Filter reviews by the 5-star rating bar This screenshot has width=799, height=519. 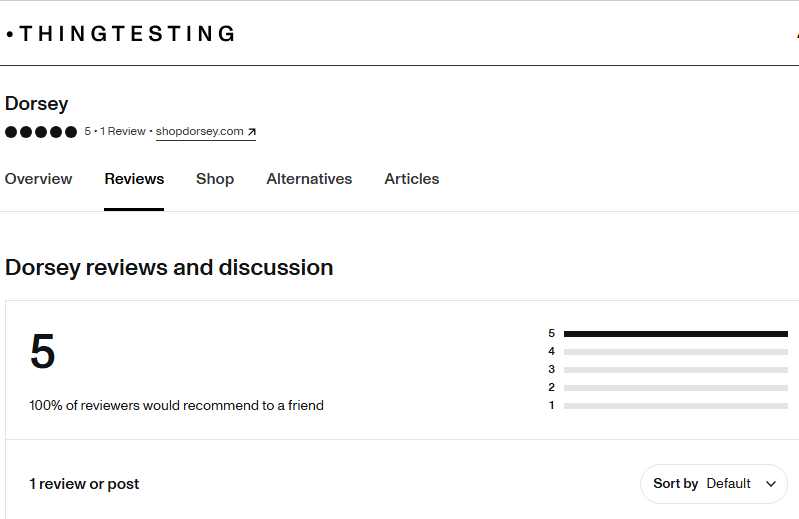pos(676,334)
